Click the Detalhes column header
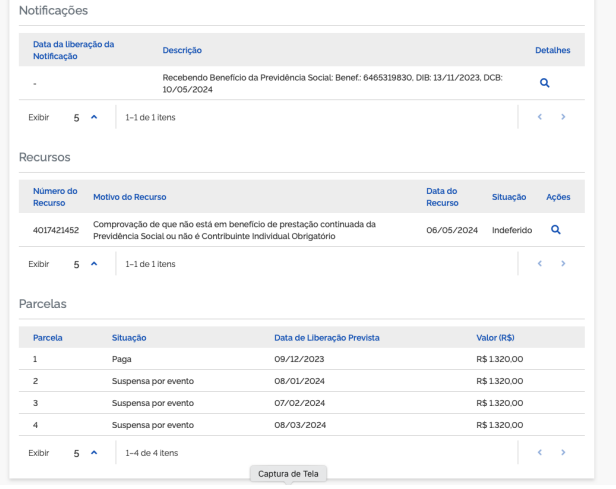The height and width of the screenshot is (489, 616). point(552,50)
